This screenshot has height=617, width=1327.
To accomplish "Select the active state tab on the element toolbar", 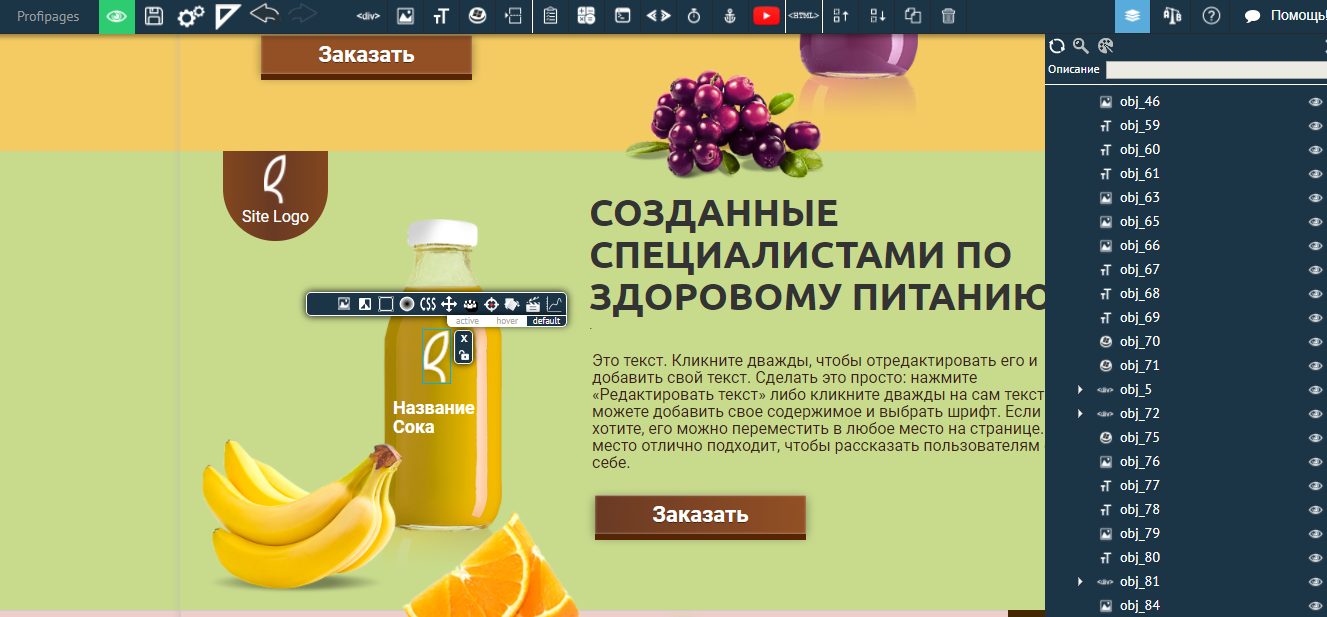I will coord(467,320).
